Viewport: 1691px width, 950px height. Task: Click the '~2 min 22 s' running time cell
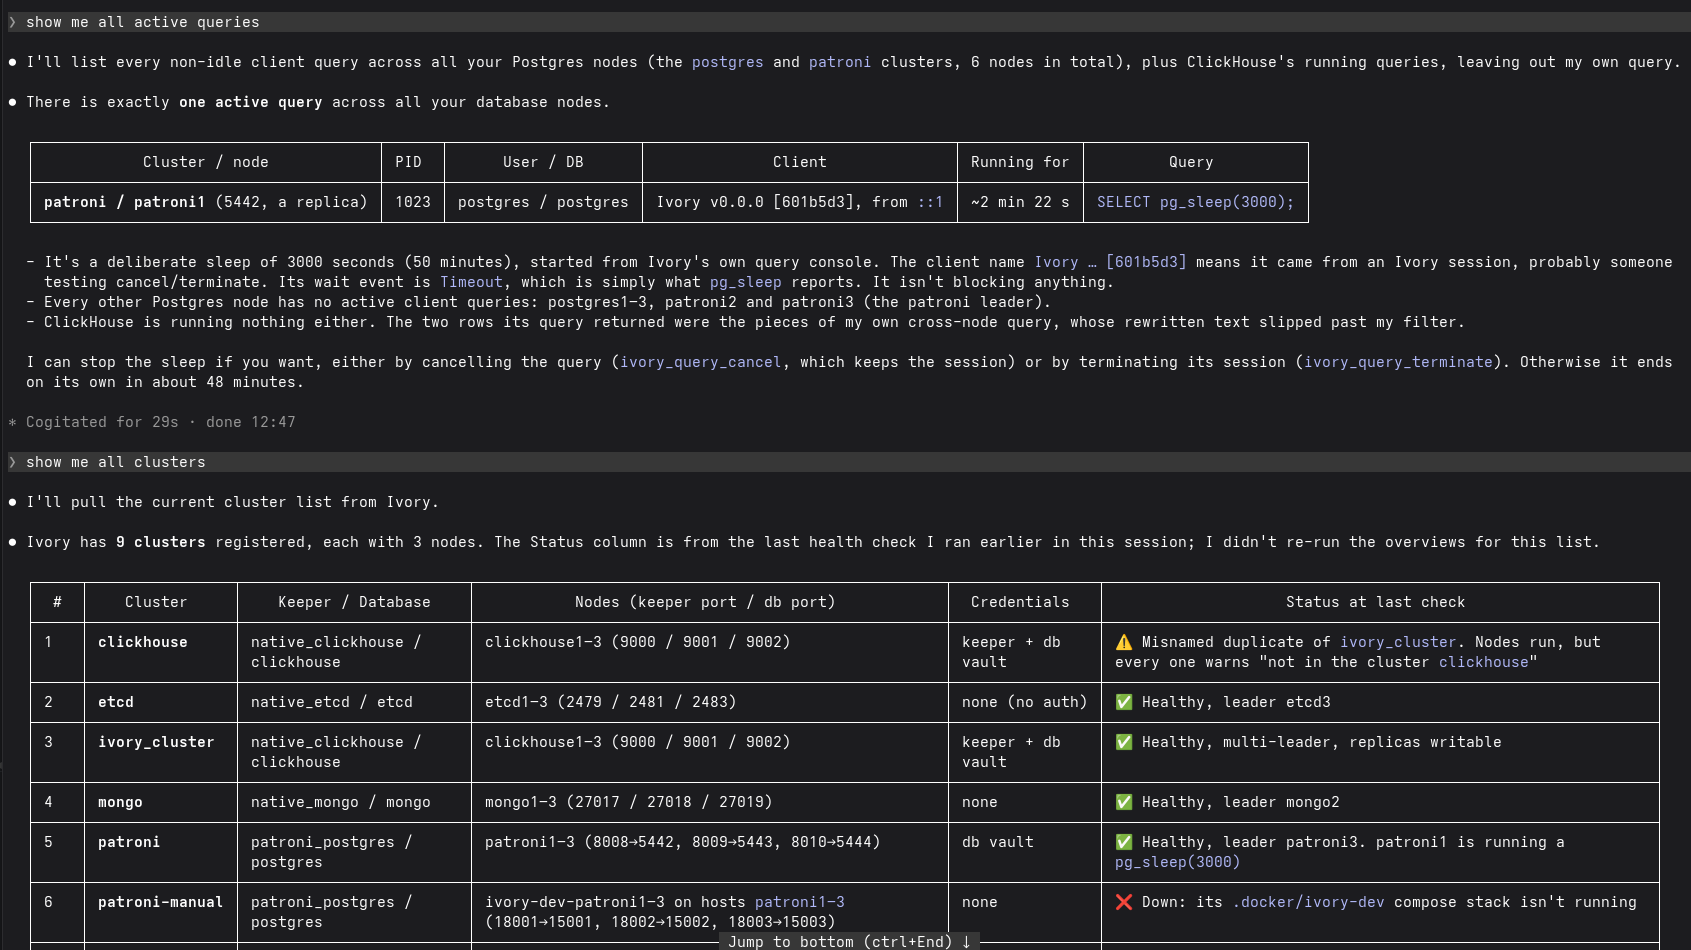point(1020,202)
